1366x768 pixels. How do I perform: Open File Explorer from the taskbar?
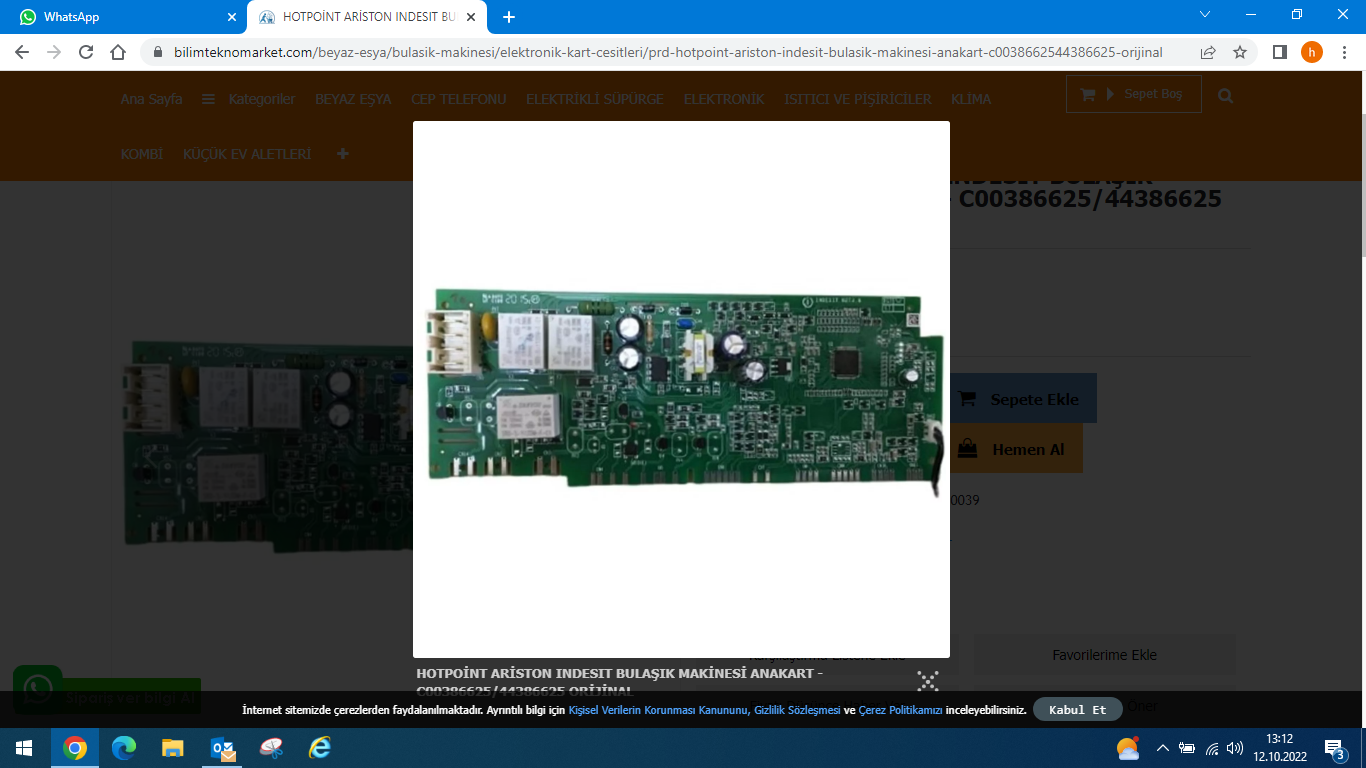pyautogui.click(x=173, y=748)
